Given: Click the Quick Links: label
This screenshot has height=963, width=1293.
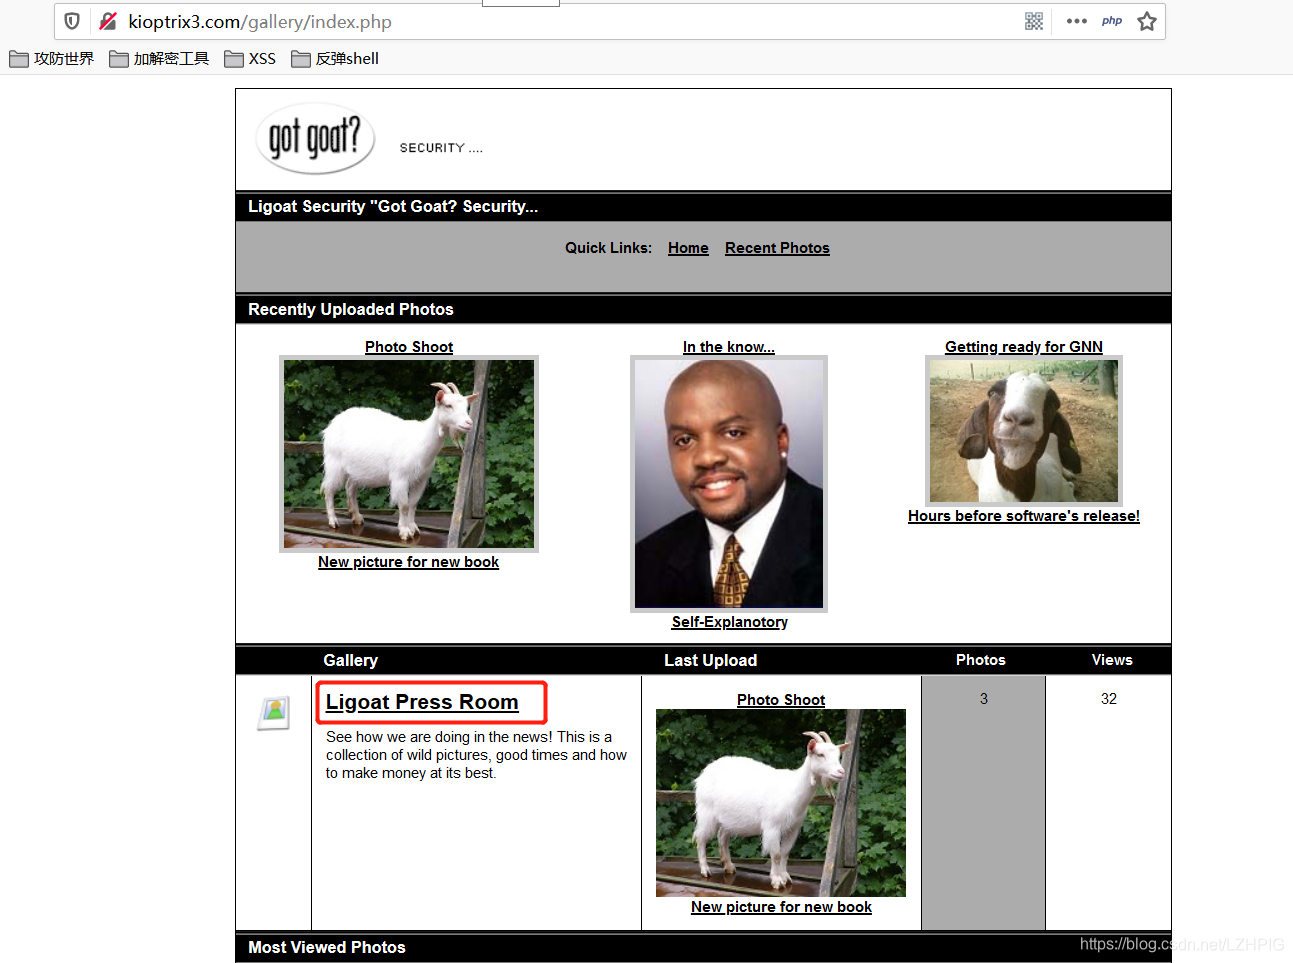Looking at the screenshot, I should [x=608, y=248].
